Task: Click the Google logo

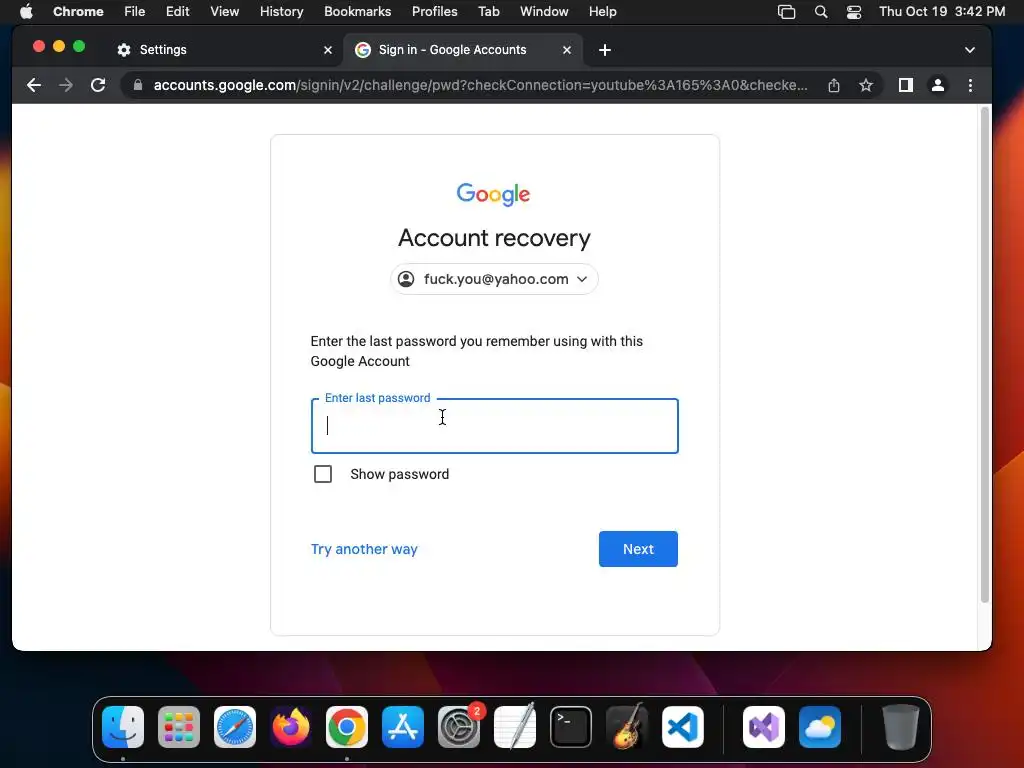Action: point(494,194)
